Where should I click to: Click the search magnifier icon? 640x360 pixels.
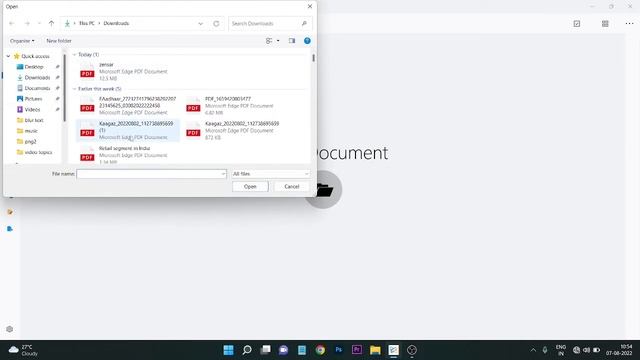pyautogui.click(x=304, y=24)
